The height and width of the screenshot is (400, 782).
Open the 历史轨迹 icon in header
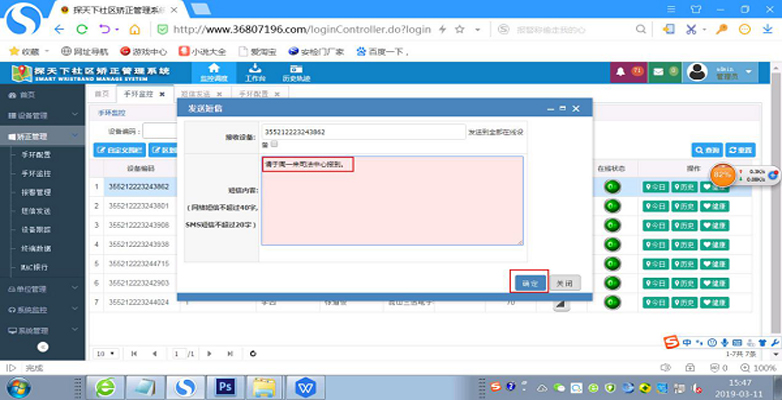[297, 71]
